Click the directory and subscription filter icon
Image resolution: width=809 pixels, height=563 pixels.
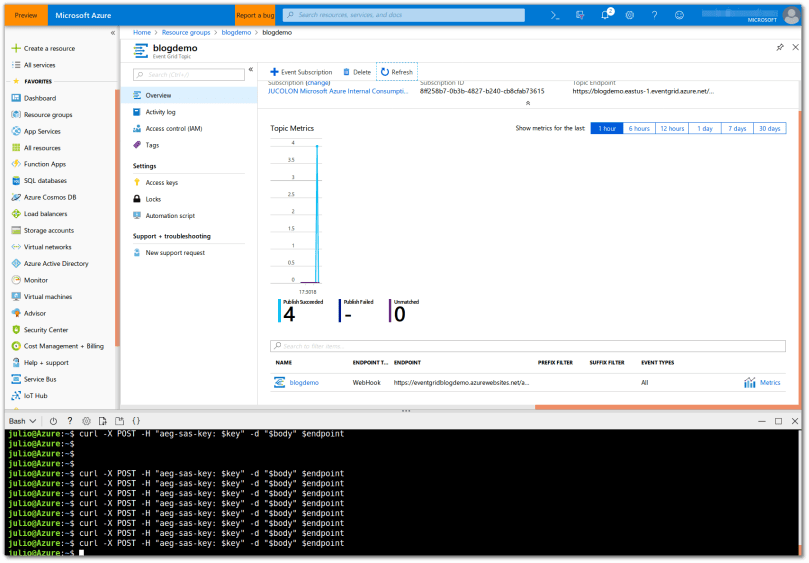[x=581, y=15]
